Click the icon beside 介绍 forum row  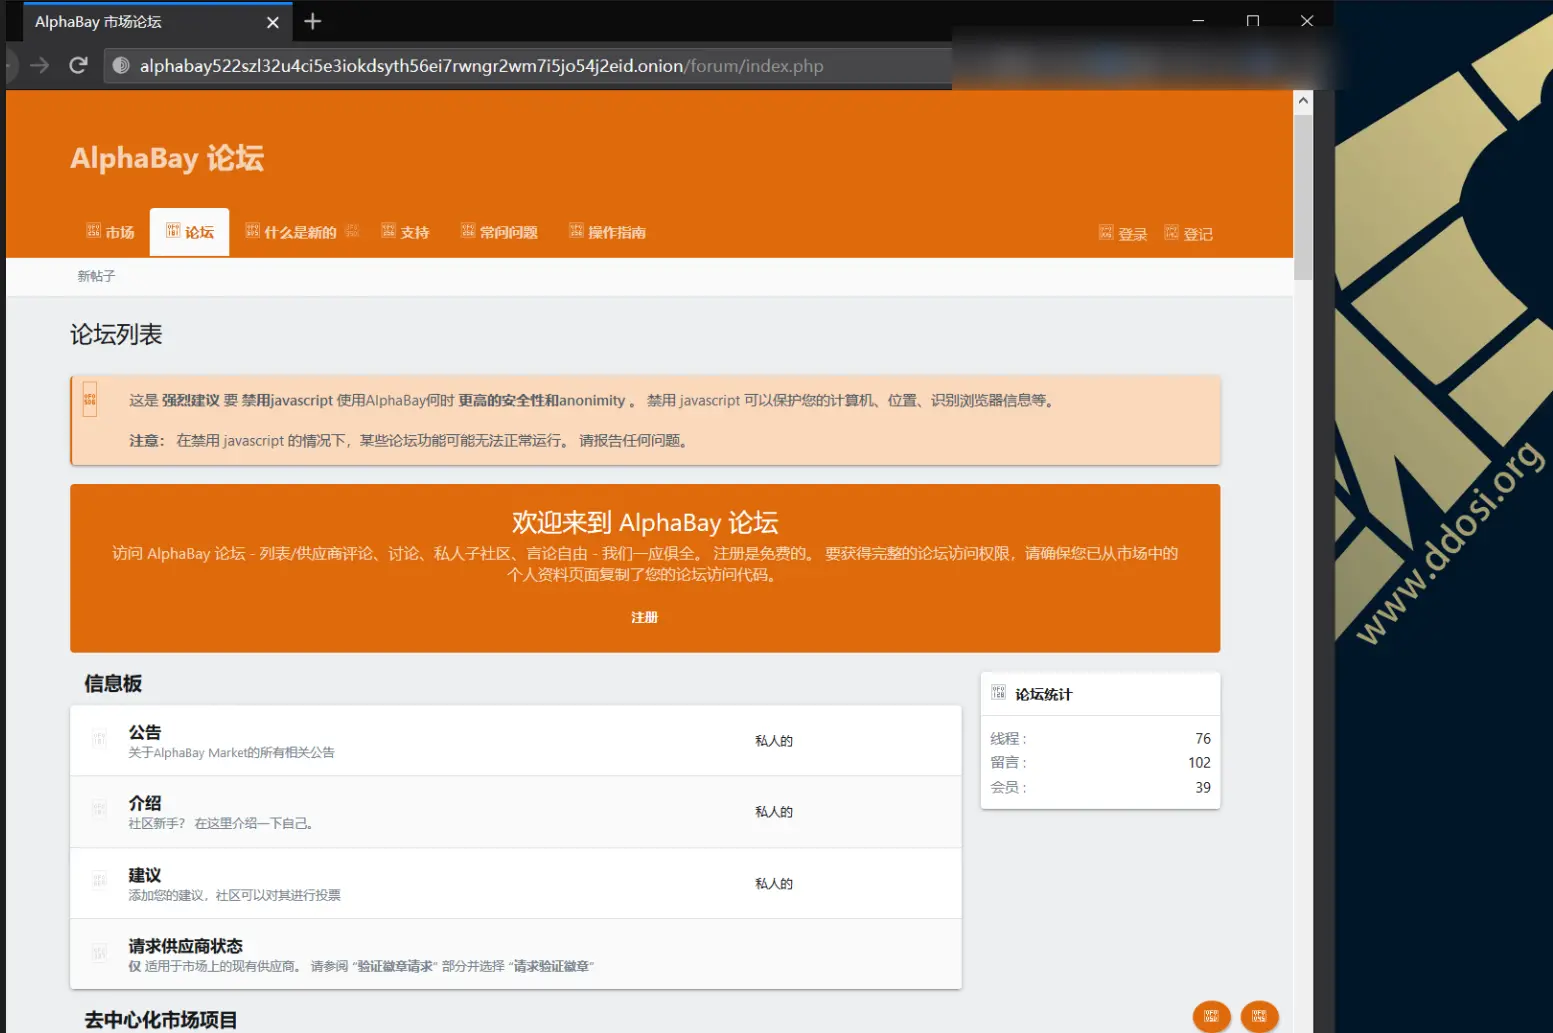coord(99,810)
